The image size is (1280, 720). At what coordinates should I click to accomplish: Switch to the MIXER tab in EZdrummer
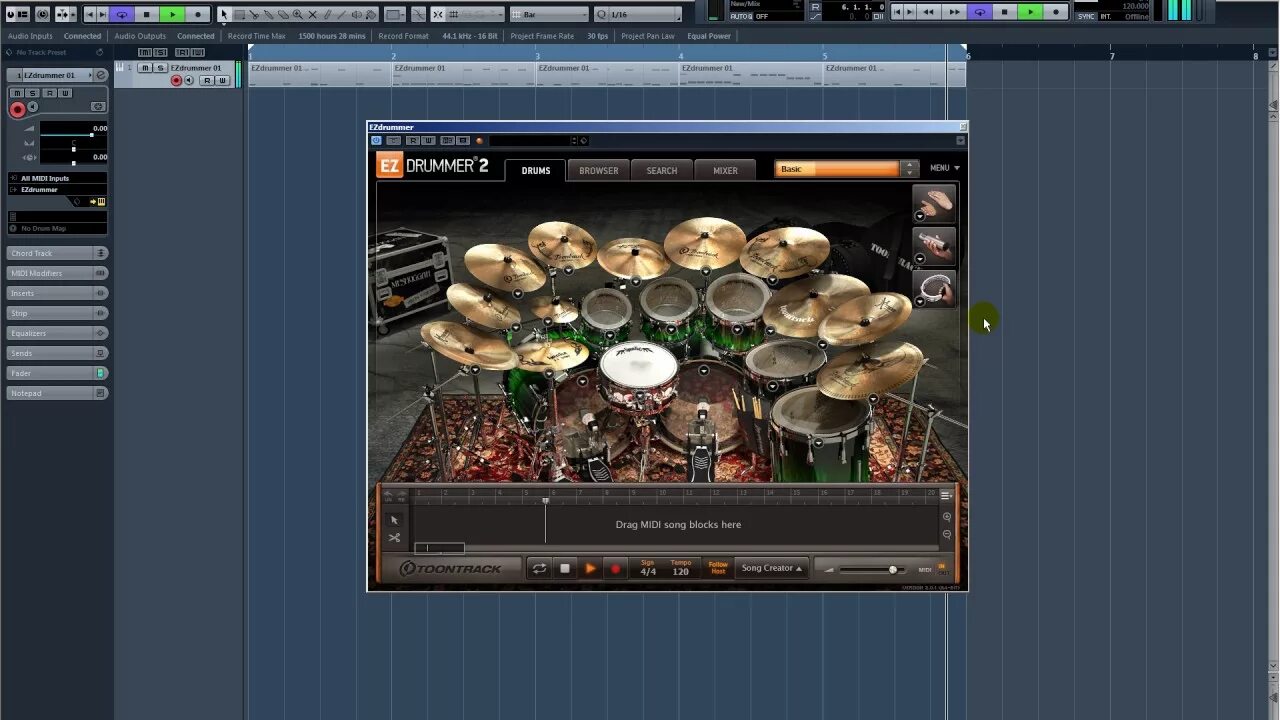(x=725, y=170)
